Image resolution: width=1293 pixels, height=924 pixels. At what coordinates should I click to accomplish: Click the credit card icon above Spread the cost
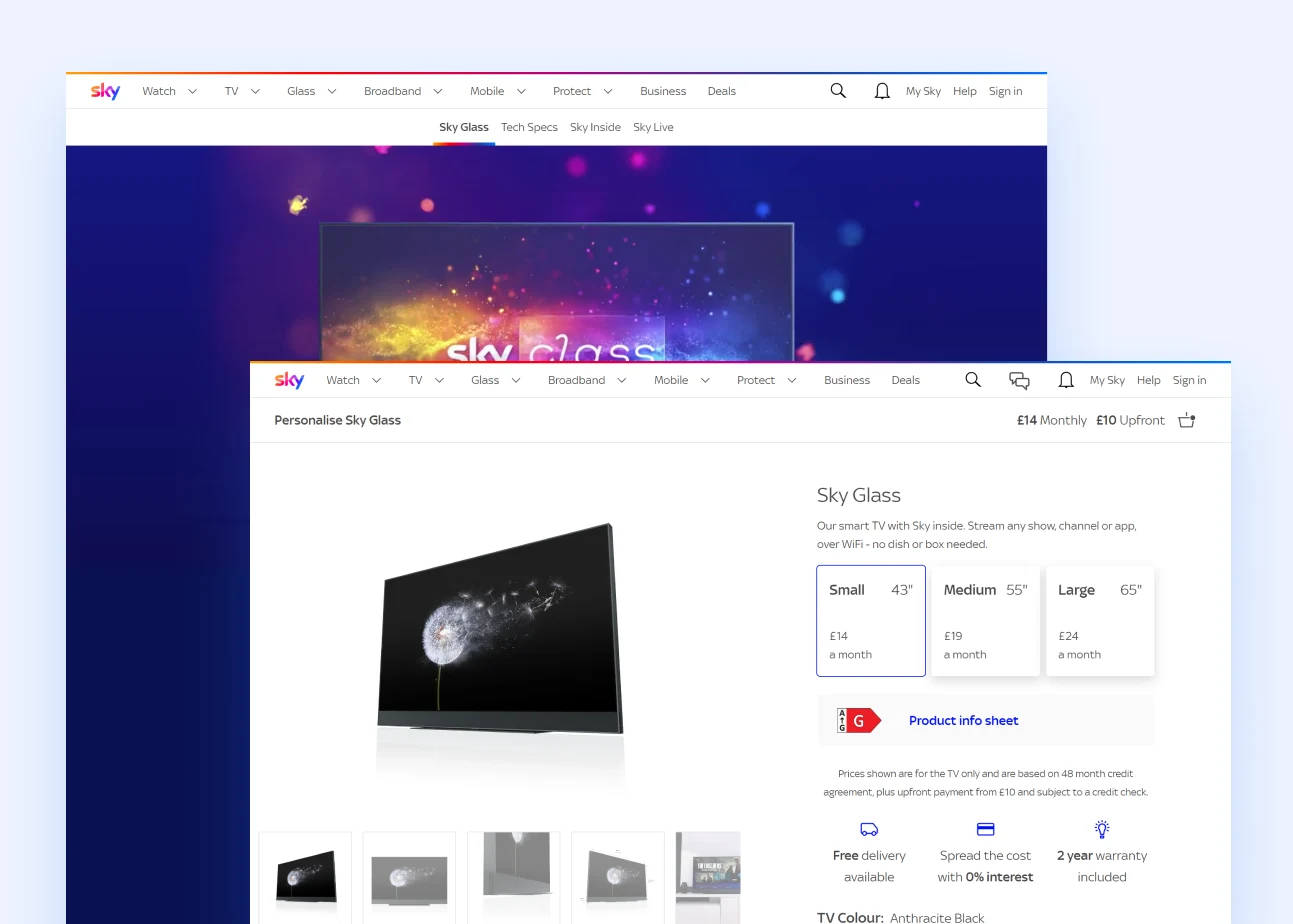[x=985, y=829]
